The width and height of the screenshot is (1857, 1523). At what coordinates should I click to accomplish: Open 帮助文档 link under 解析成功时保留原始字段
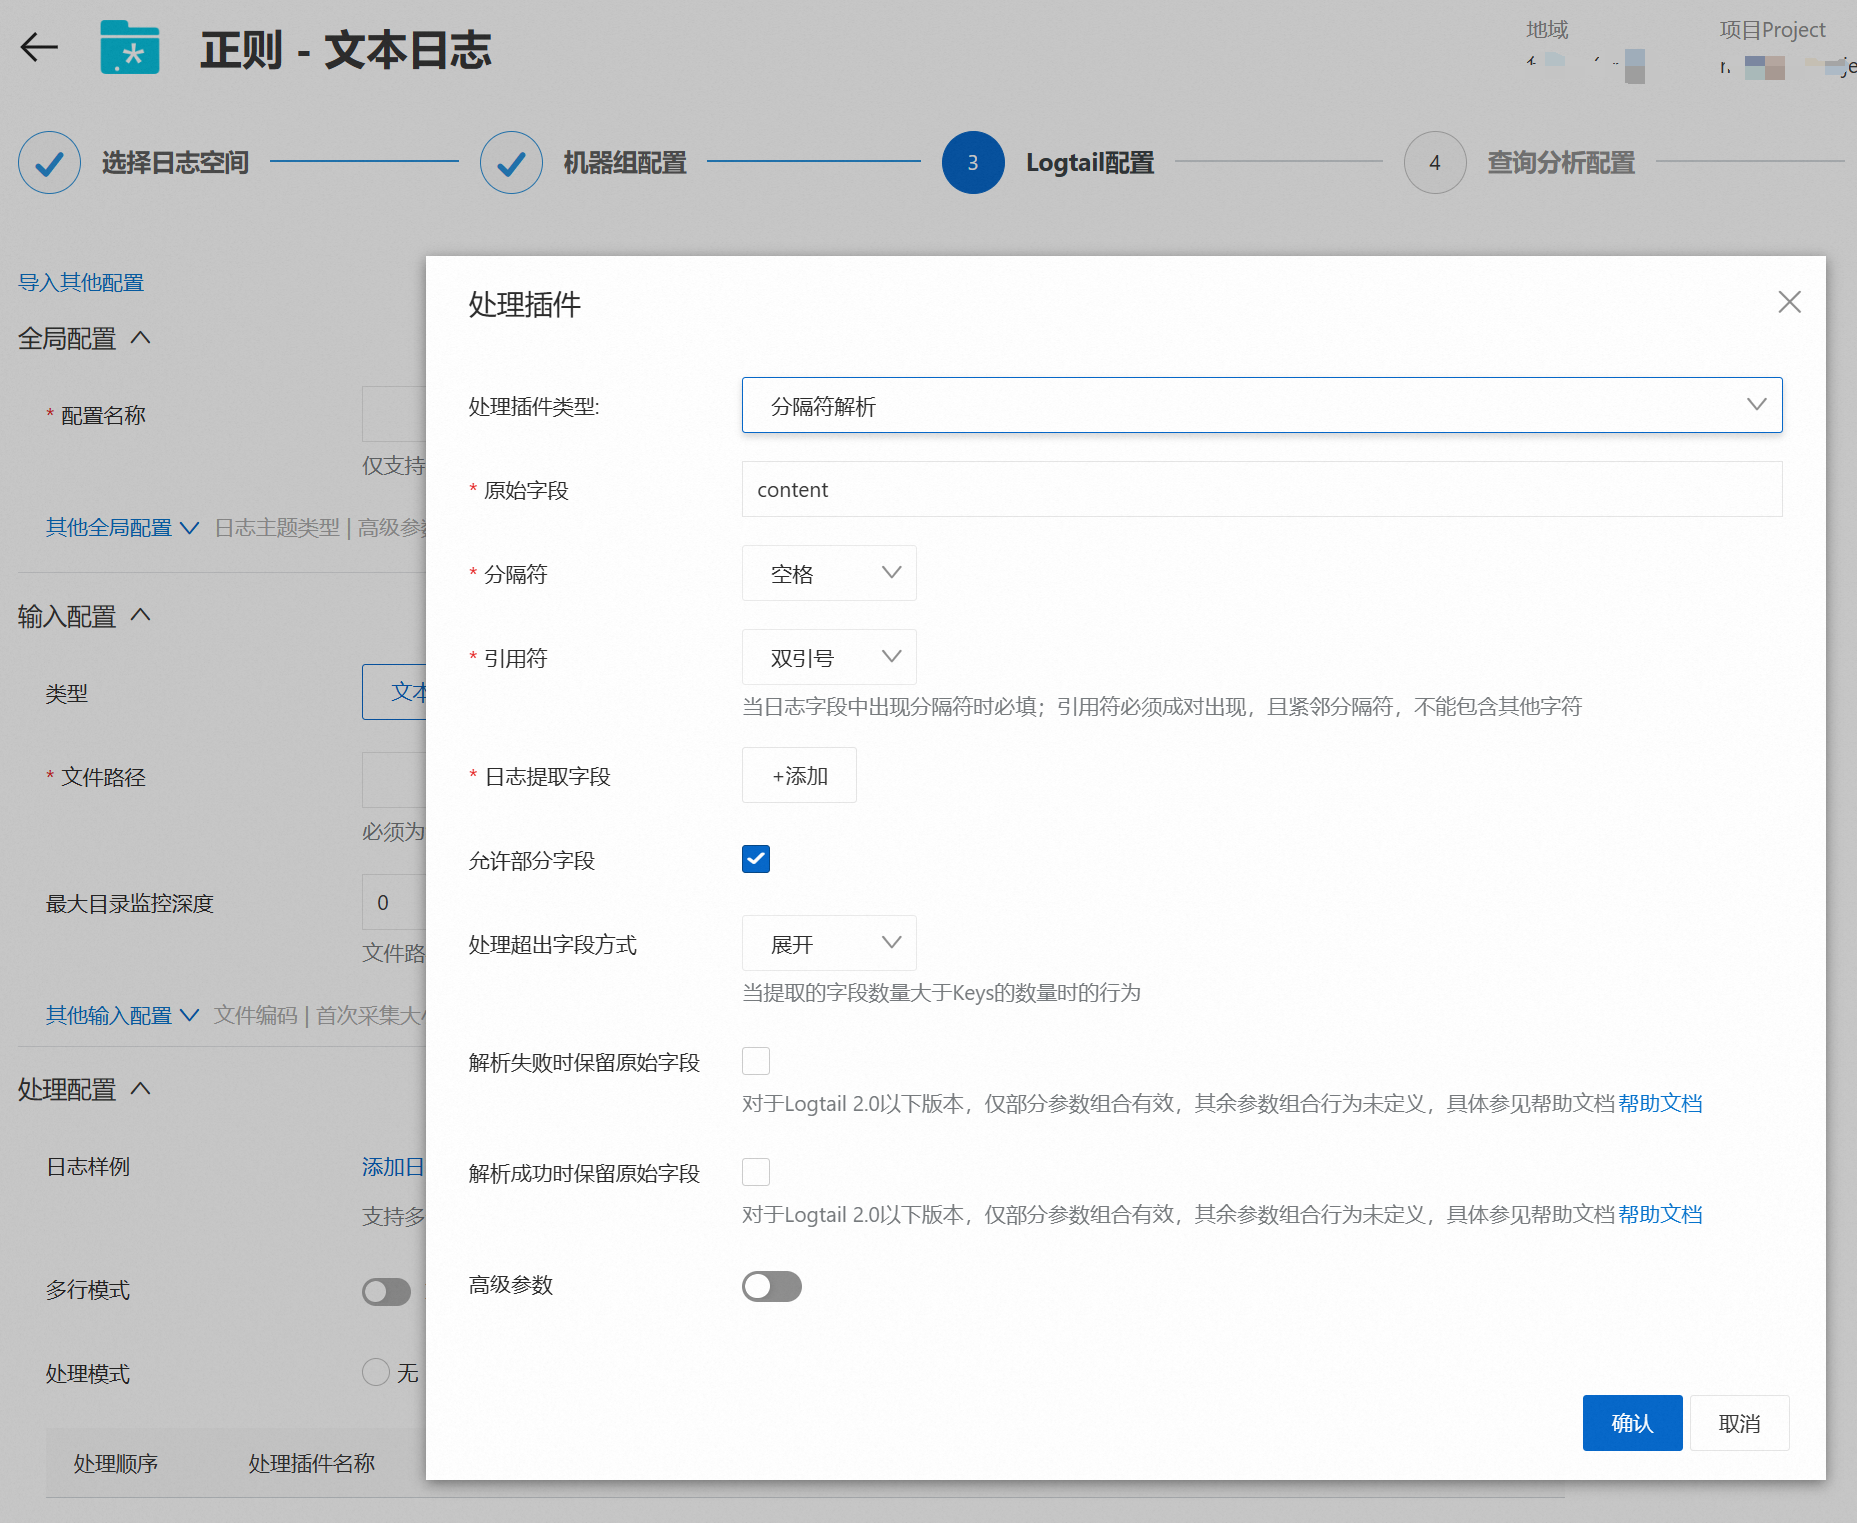point(1660,1214)
